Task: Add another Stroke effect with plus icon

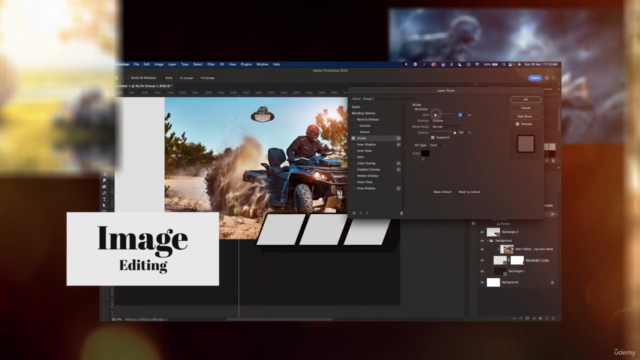Action: point(398,138)
